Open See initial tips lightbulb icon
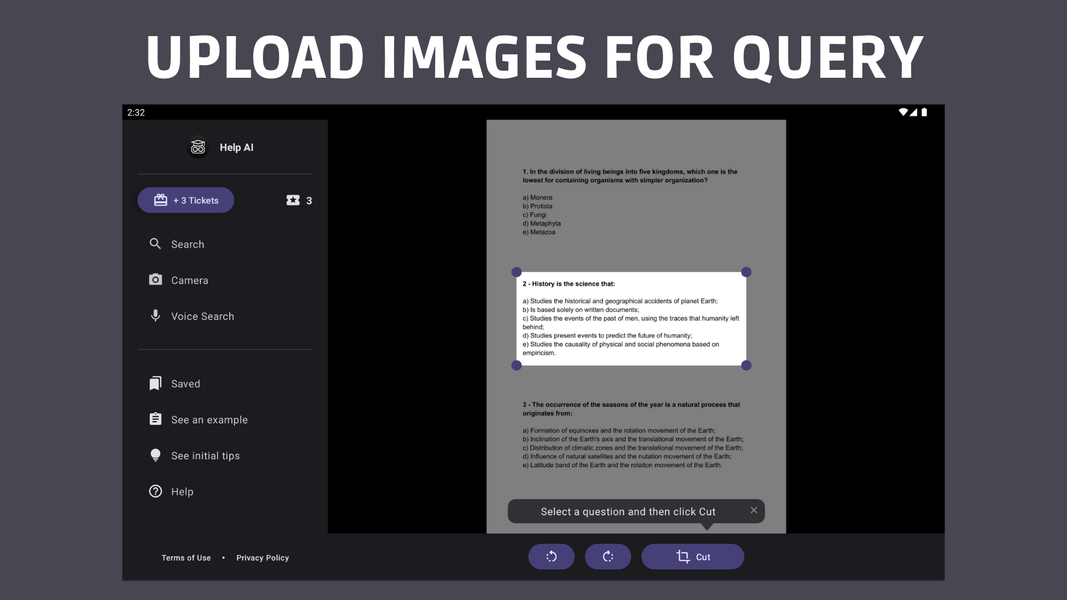This screenshot has height=600, width=1067. point(155,455)
